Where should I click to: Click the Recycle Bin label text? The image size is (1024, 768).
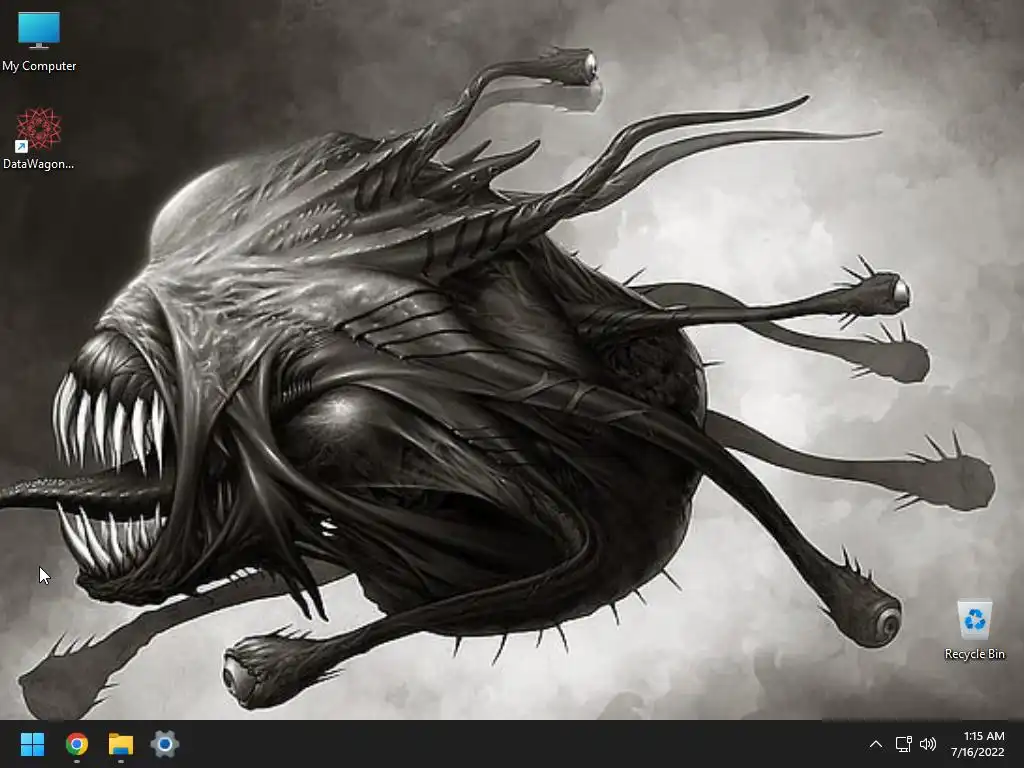pos(974,654)
